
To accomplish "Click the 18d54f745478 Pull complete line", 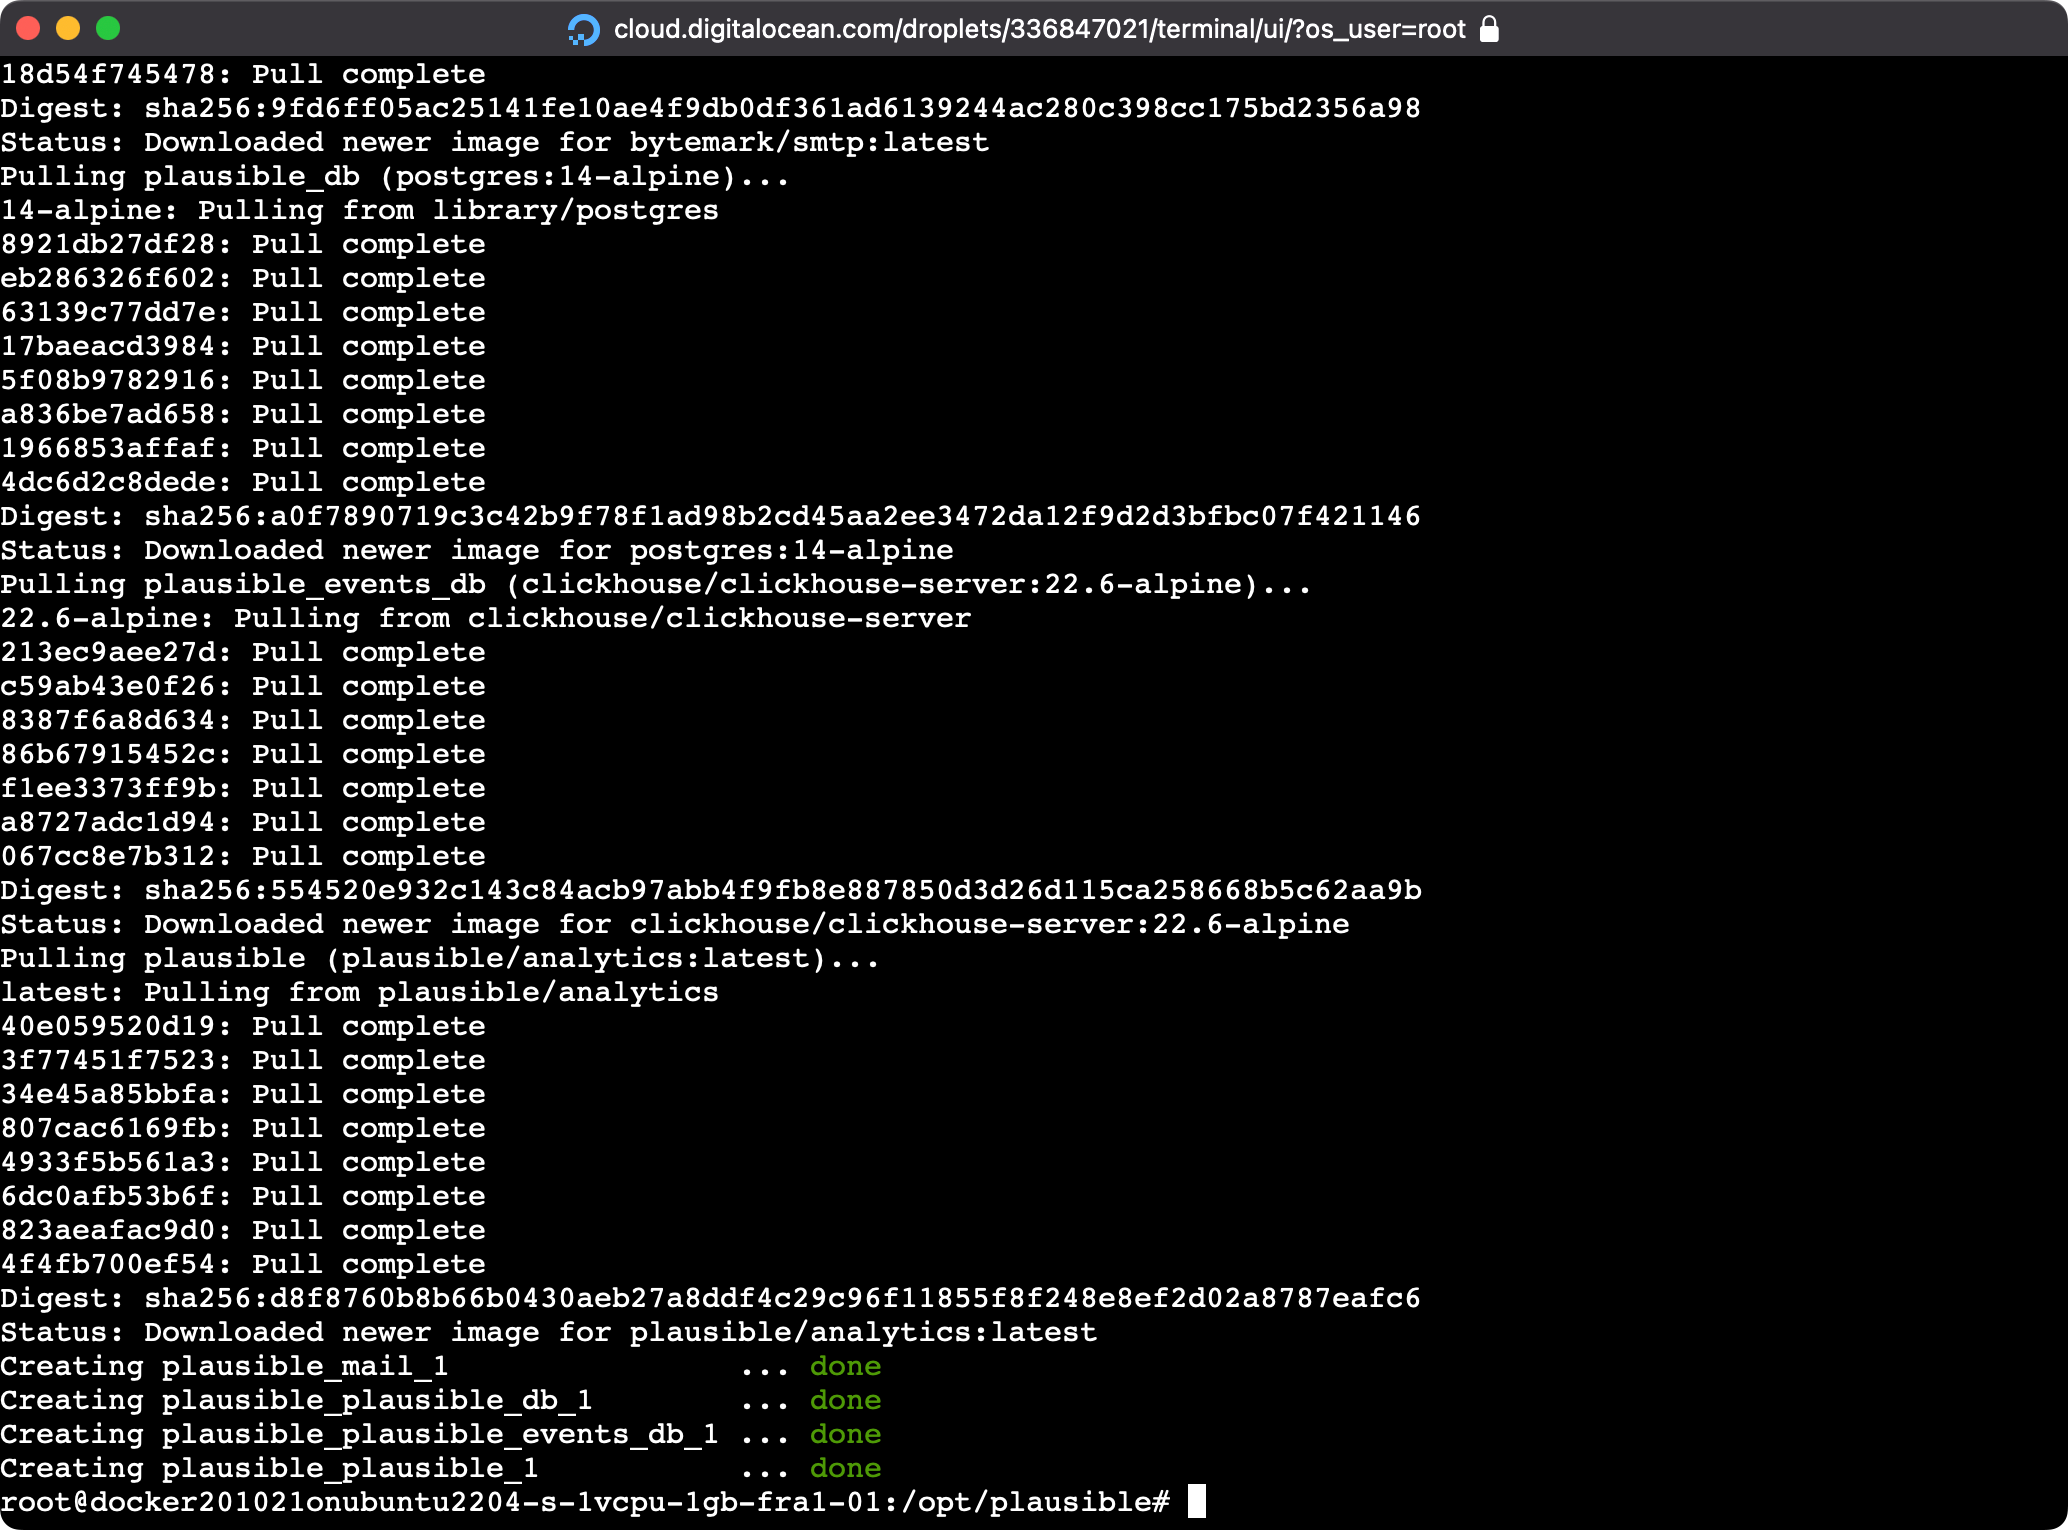I will 243,74.
